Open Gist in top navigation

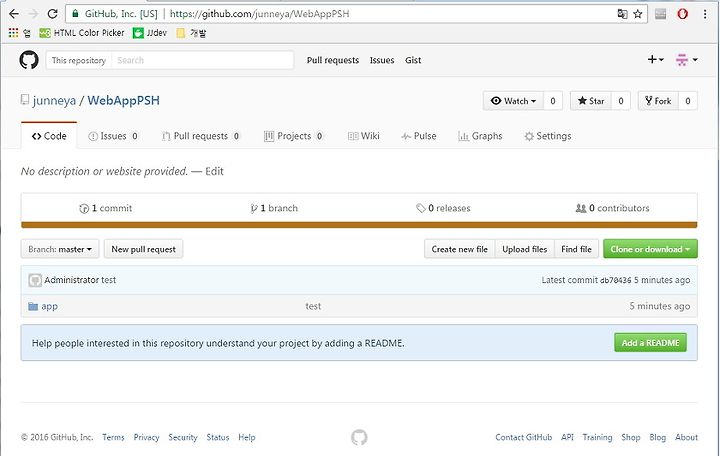click(x=413, y=60)
